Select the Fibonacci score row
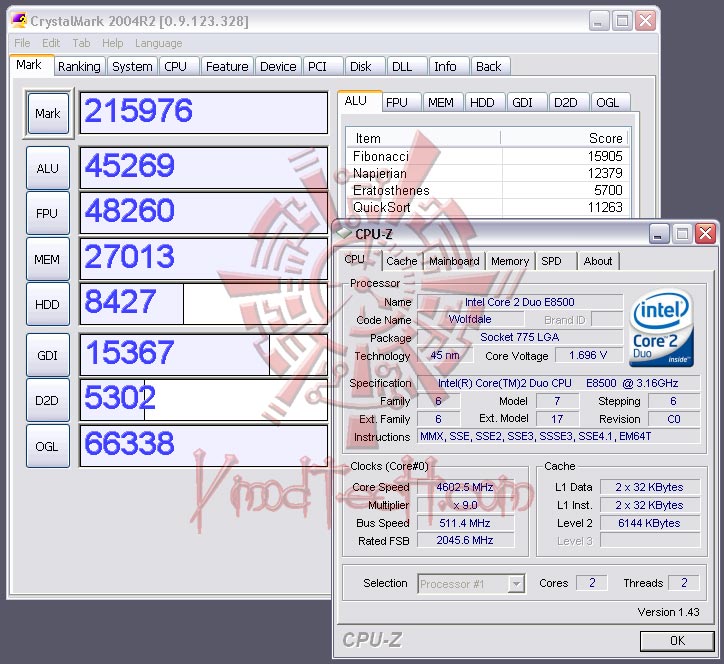The height and width of the screenshot is (664, 724). click(488, 156)
